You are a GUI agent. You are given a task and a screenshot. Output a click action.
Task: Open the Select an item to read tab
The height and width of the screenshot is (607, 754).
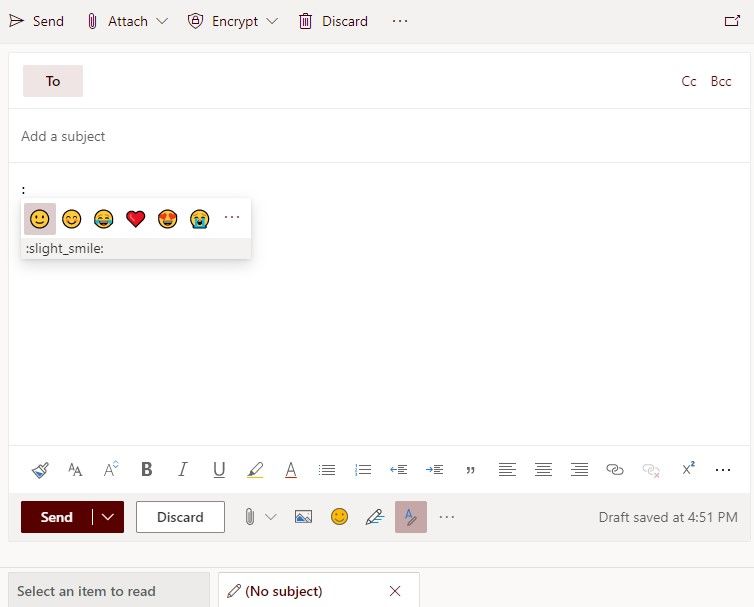[87, 591]
